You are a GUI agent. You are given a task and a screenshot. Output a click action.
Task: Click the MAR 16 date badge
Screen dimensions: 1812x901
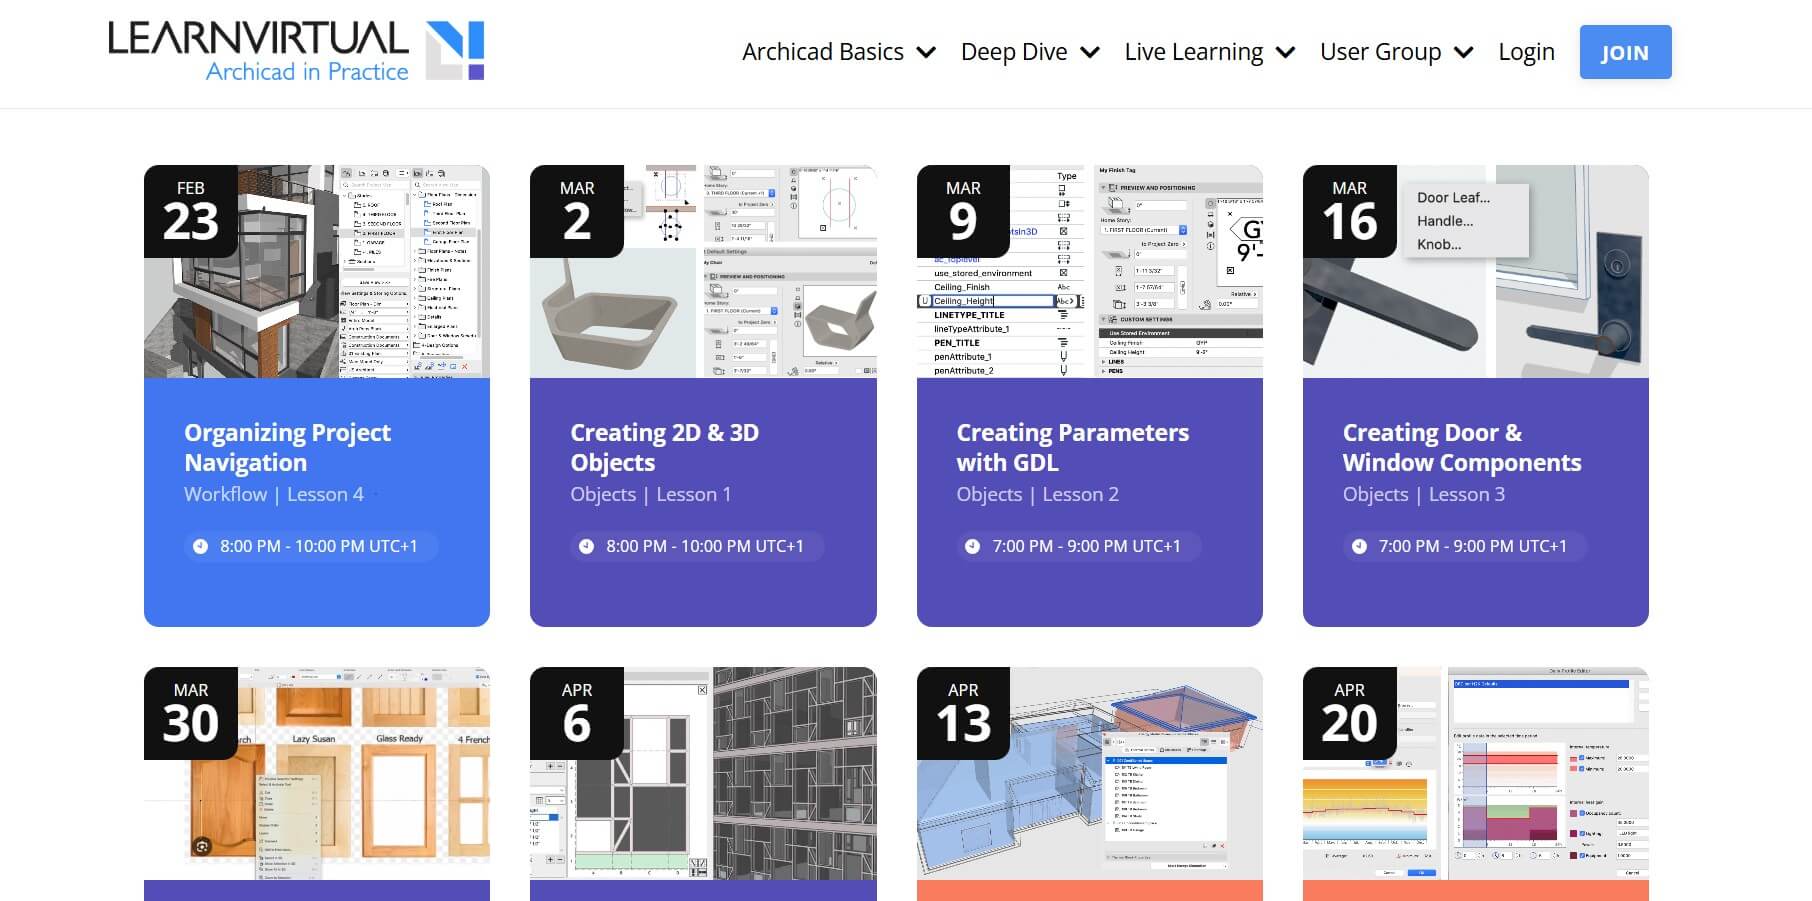(x=1349, y=211)
